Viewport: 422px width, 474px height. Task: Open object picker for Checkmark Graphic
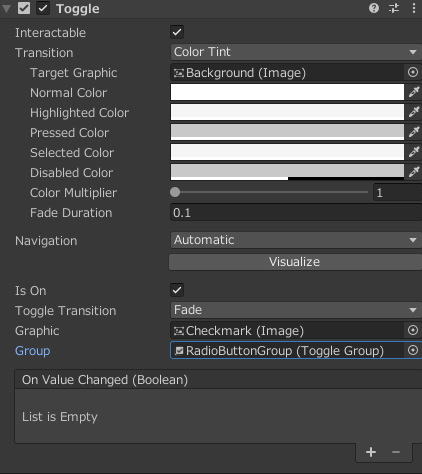click(x=413, y=330)
